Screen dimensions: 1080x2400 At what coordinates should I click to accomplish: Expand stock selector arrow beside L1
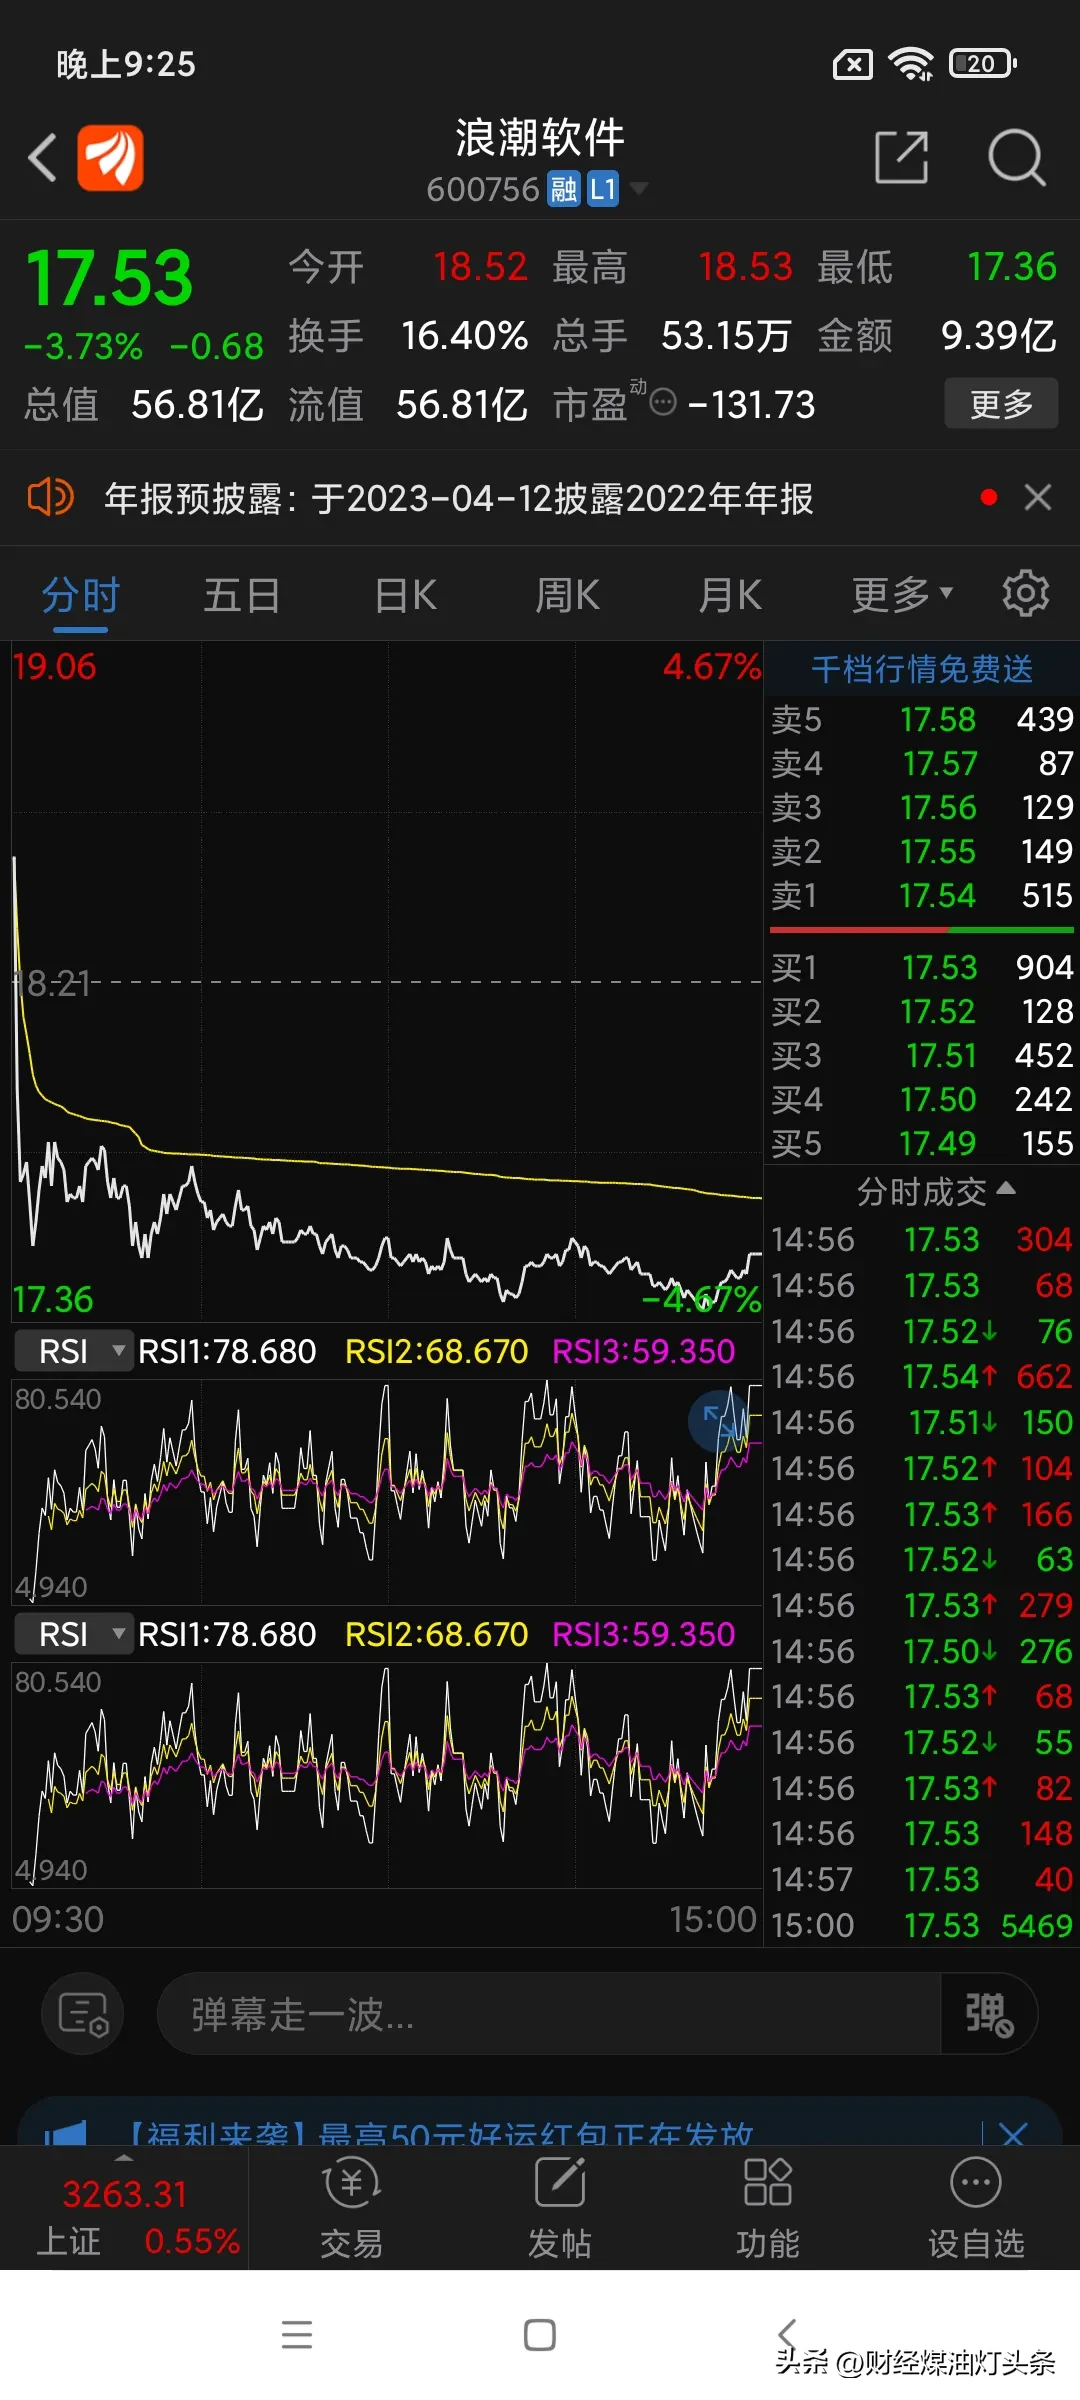click(637, 188)
